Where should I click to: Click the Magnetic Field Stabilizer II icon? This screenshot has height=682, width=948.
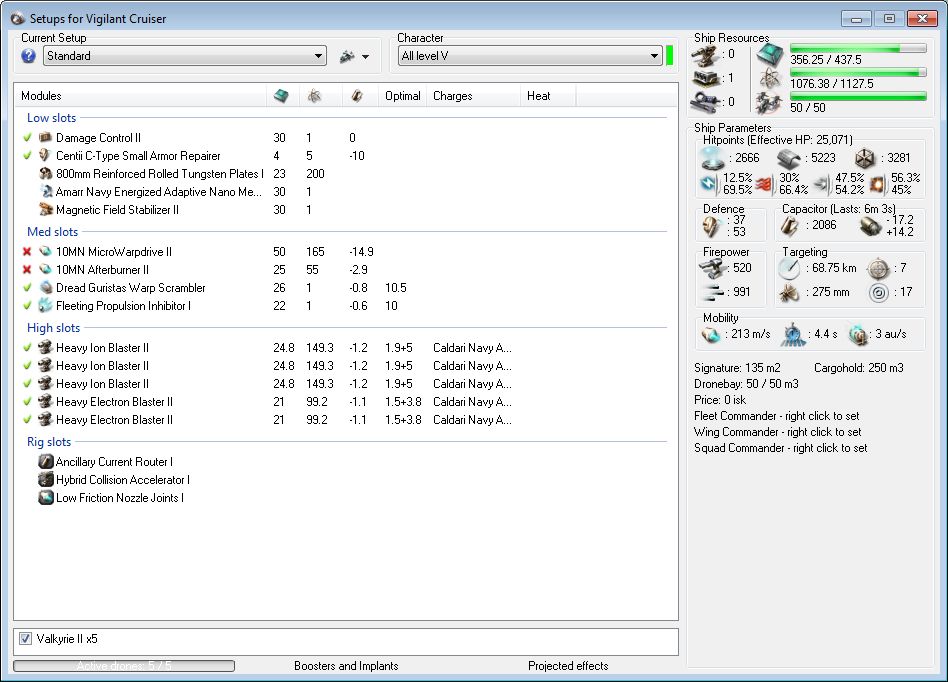(x=45, y=210)
